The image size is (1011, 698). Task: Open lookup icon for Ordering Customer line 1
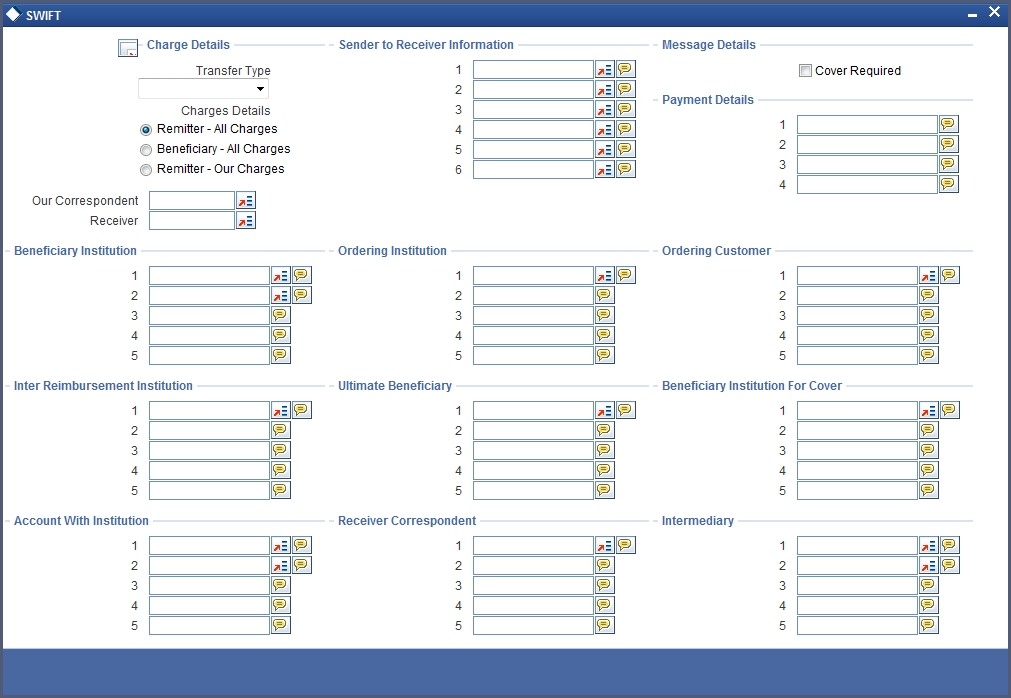coord(928,276)
